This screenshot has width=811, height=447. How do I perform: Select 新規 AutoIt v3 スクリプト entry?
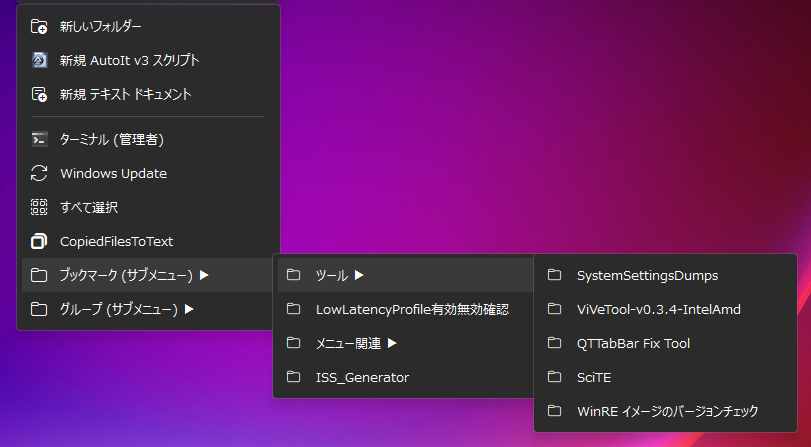point(148,61)
